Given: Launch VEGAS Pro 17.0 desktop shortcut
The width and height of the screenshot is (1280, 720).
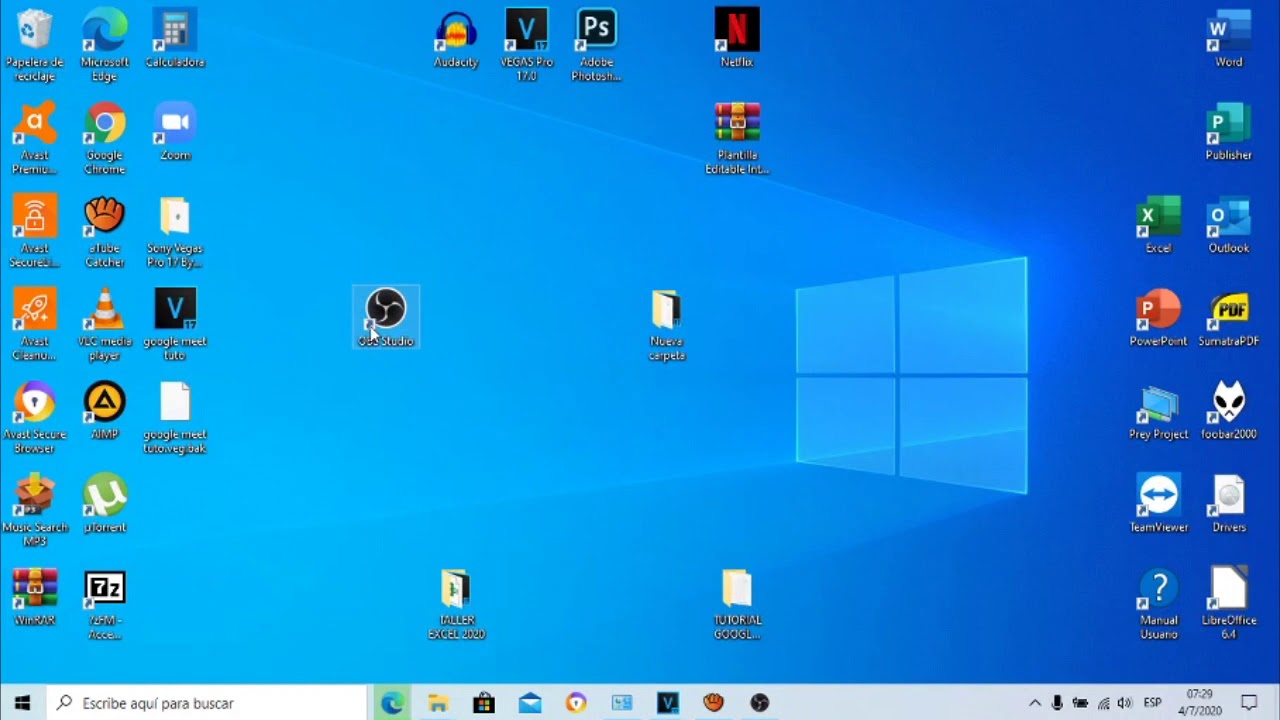Looking at the screenshot, I should click(x=526, y=45).
